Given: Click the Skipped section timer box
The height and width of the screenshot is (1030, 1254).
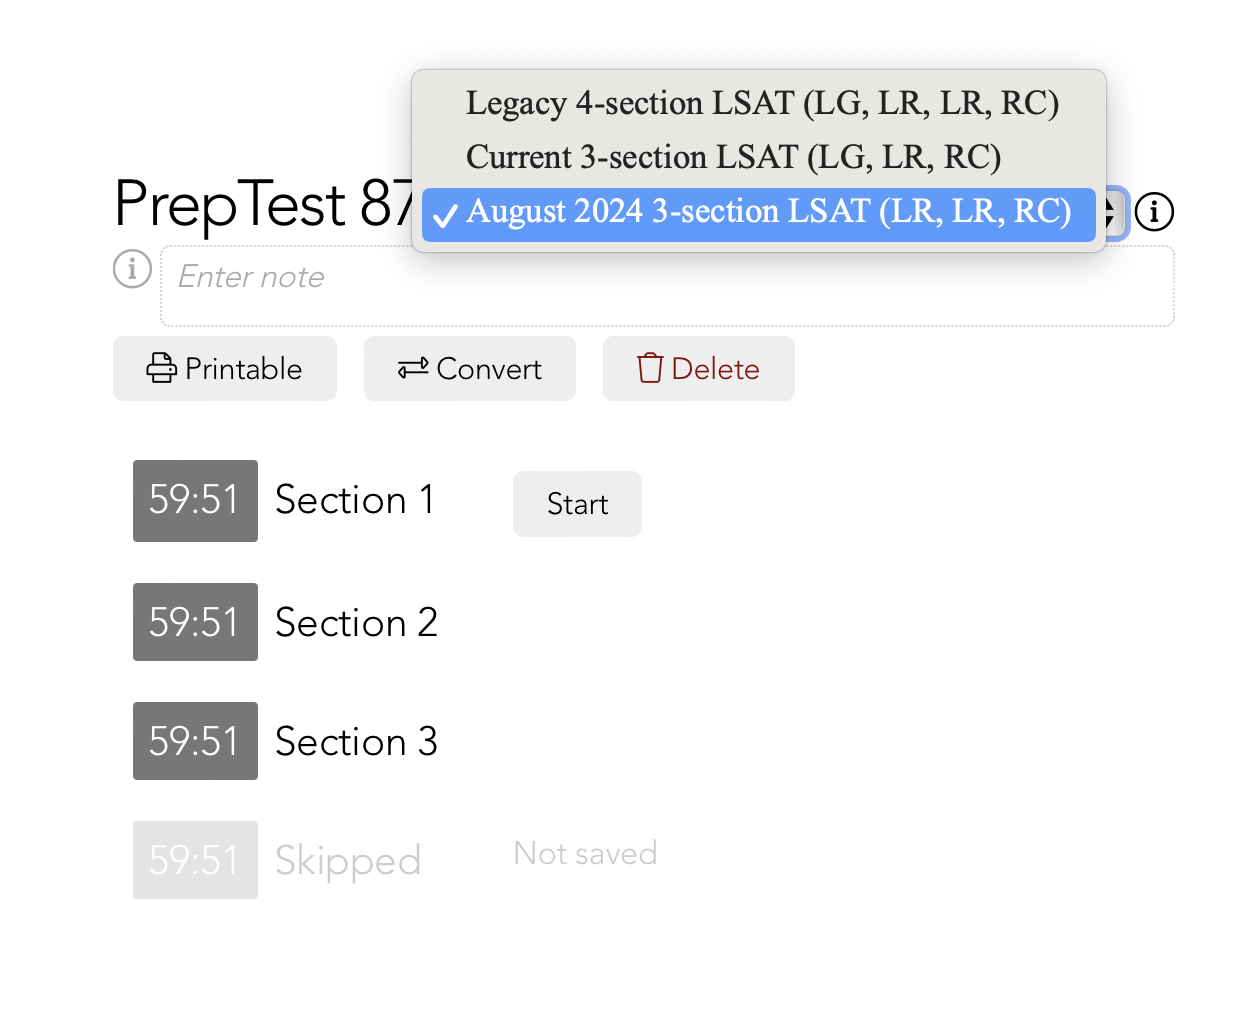Looking at the screenshot, I should [x=195, y=860].
